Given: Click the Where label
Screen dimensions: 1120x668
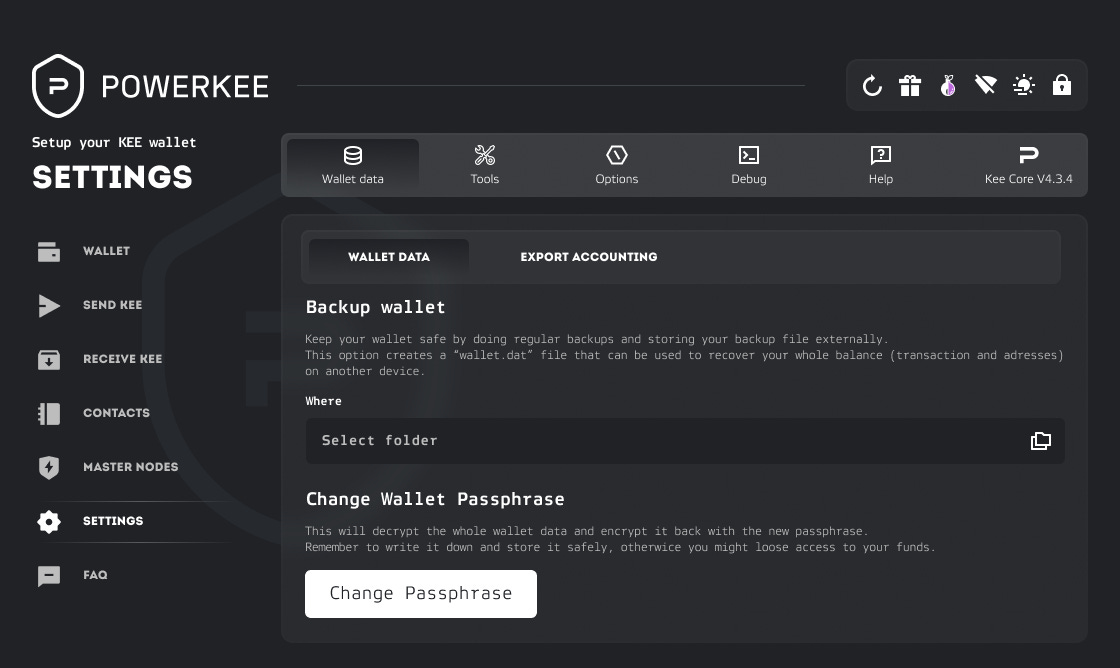Looking at the screenshot, I should (324, 402).
